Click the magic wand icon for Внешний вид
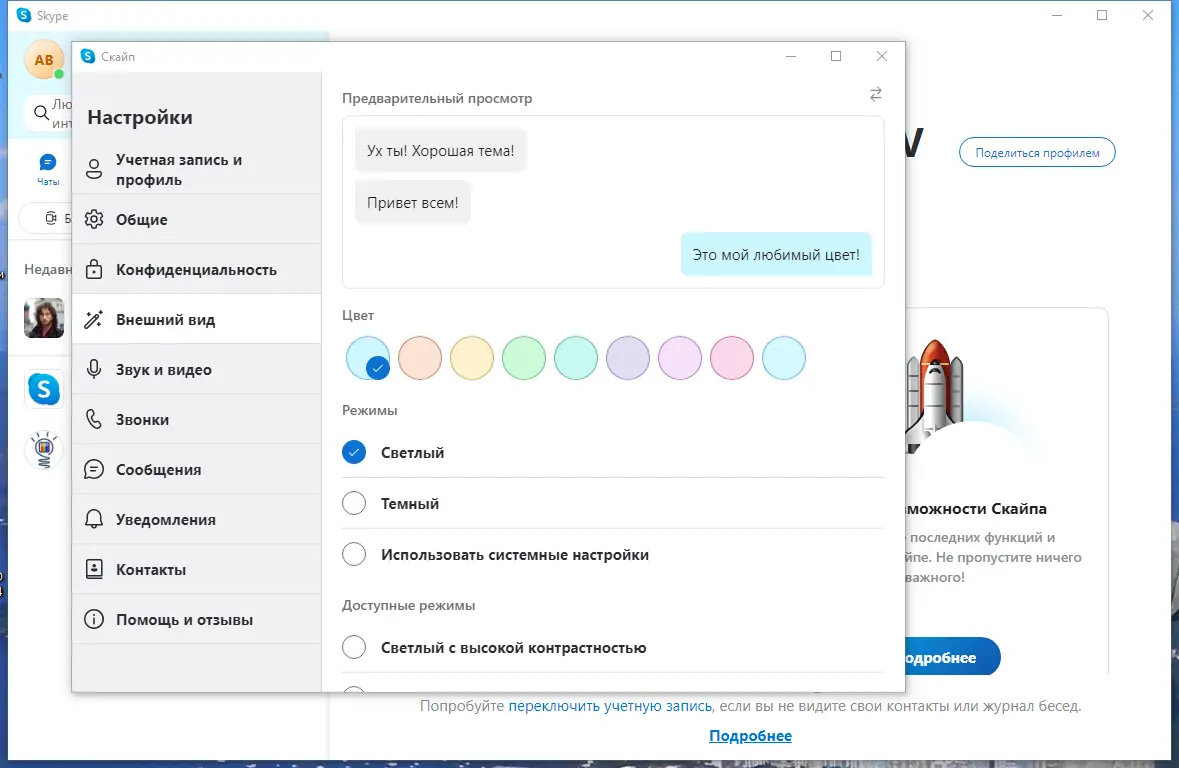This screenshot has width=1179, height=768. (x=94, y=320)
